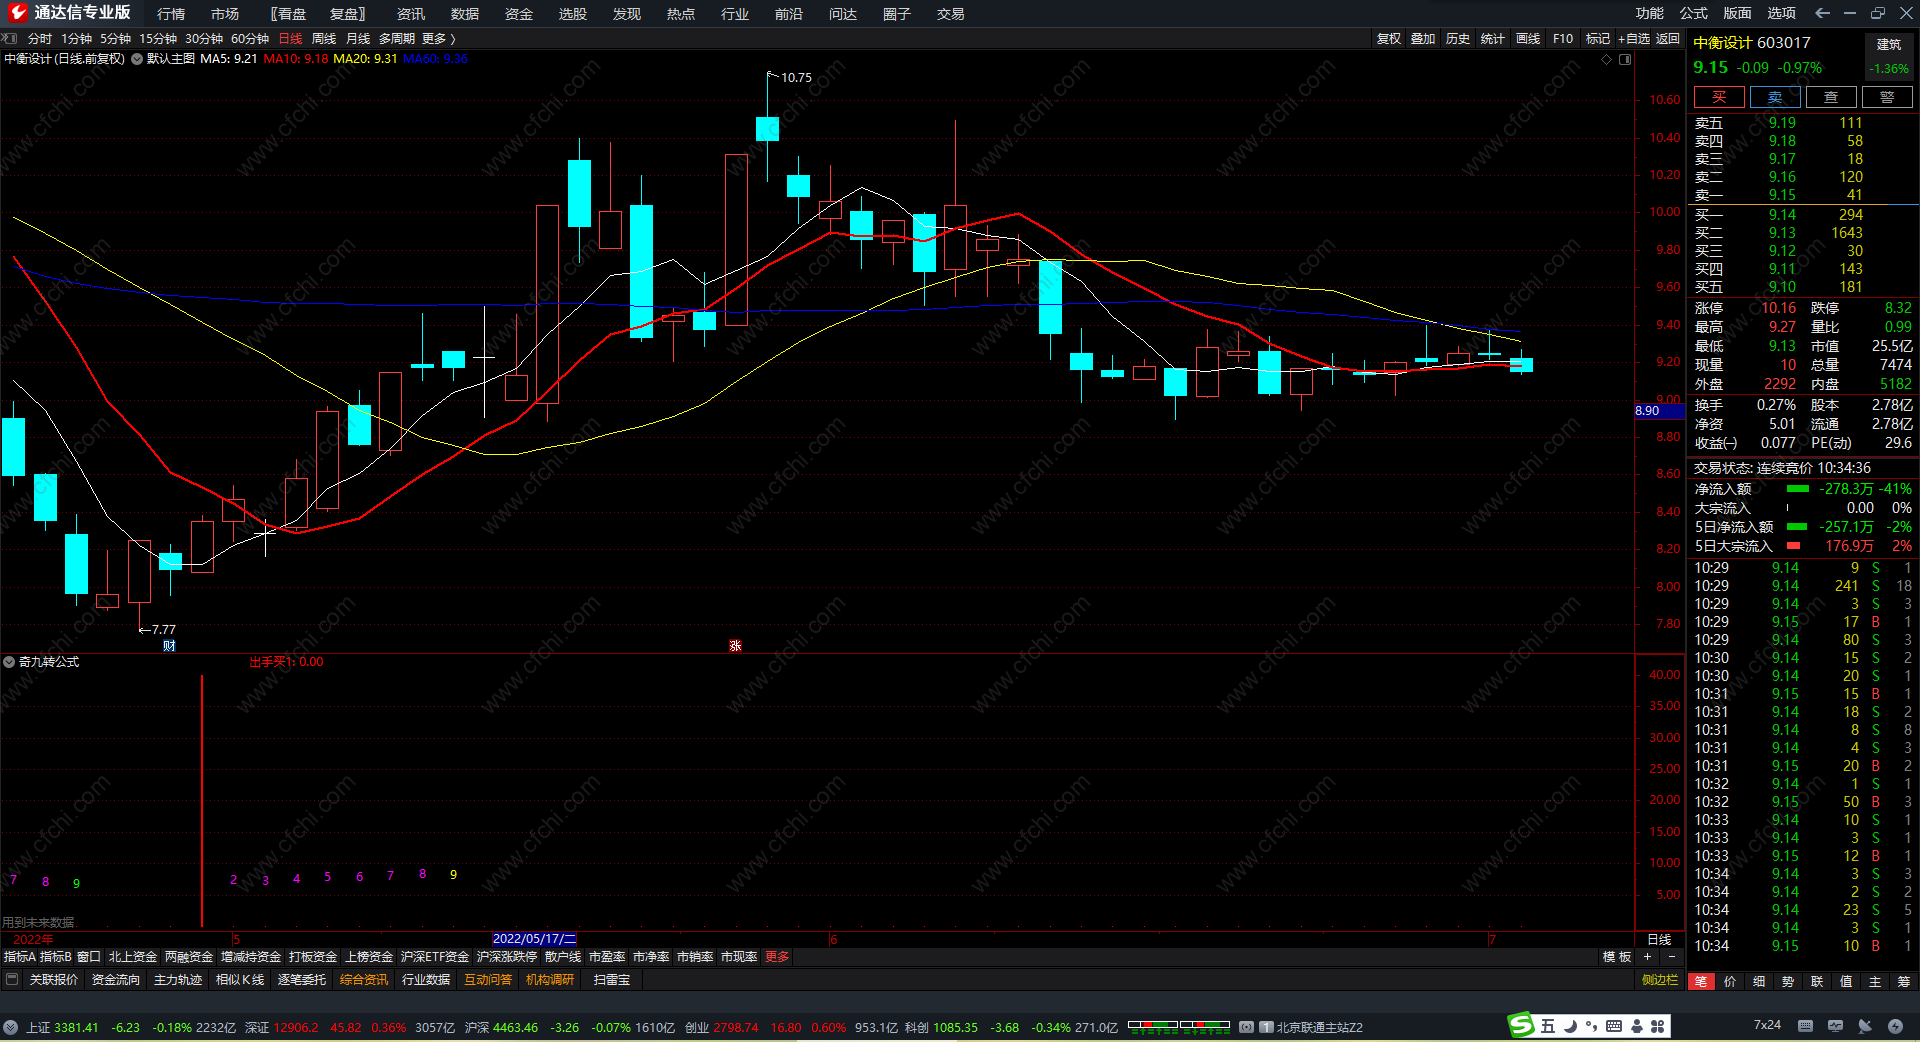Viewport: 1920px width, 1042px height.
Task: Open the 复权 adjustment dropdown
Action: tap(1388, 39)
